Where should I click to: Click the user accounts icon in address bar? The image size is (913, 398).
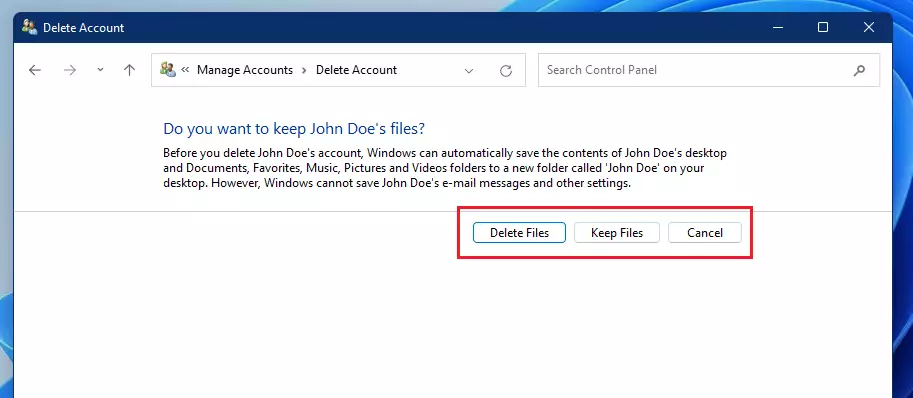click(x=168, y=70)
